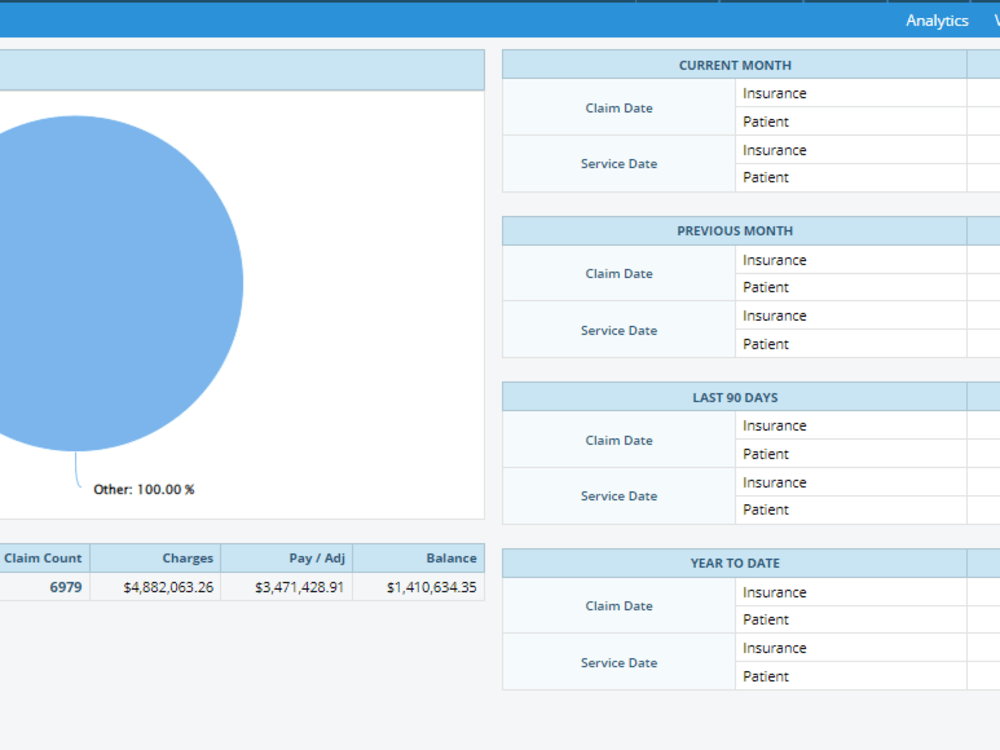1000x750 pixels.
Task: Select Claim Date cell under Last 90 Days
Action: (x=619, y=440)
